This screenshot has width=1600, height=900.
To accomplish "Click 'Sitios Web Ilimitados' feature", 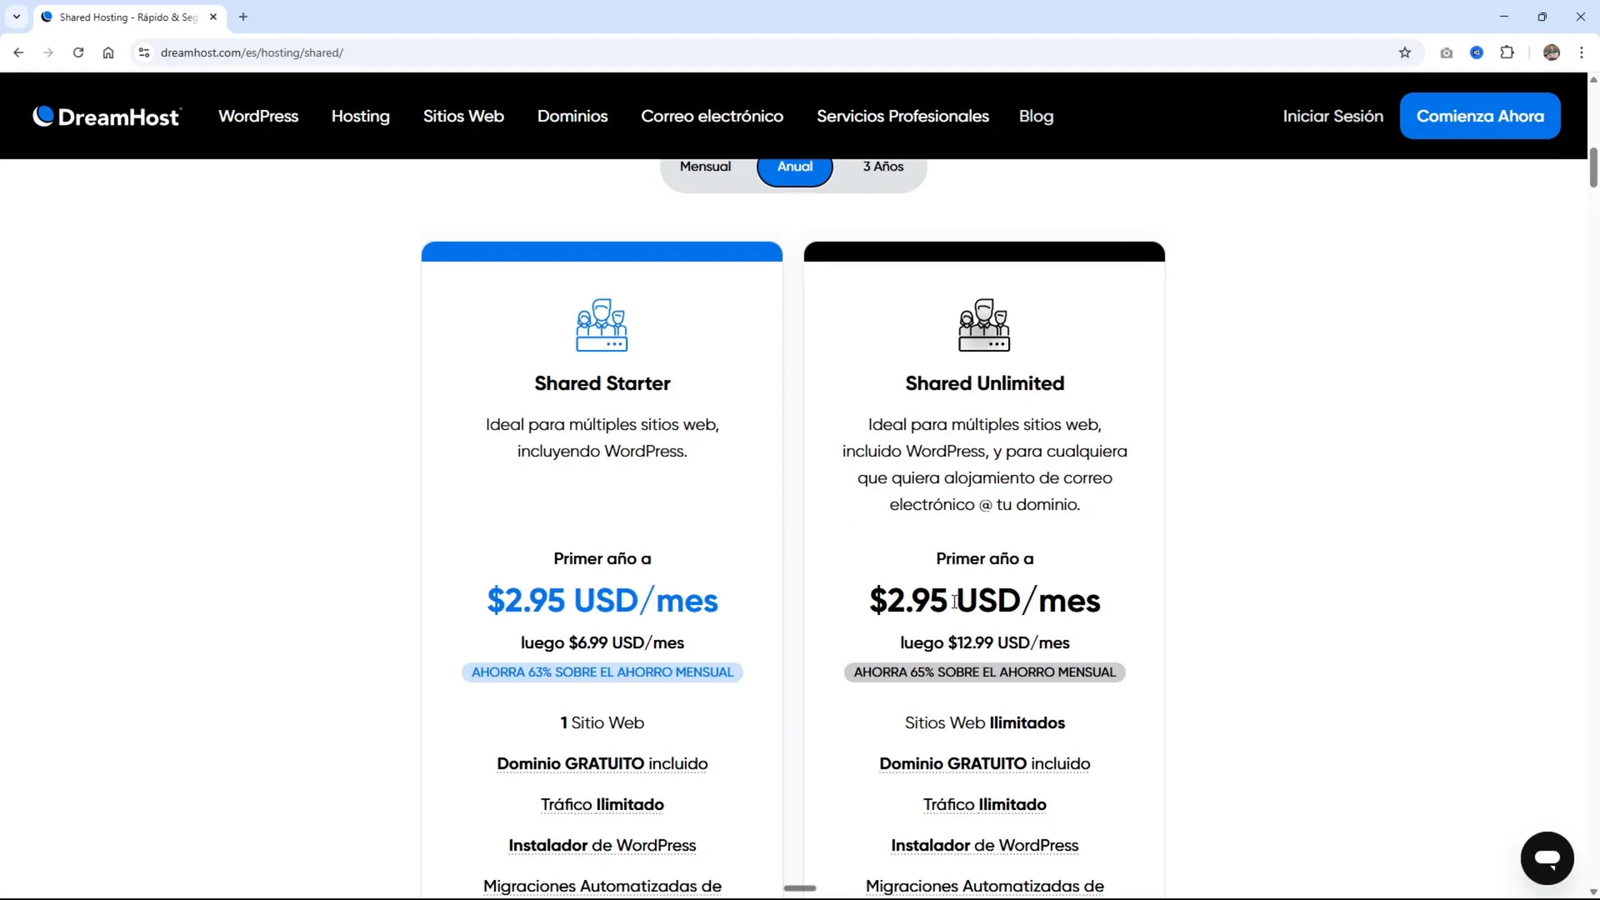I will pos(985,722).
